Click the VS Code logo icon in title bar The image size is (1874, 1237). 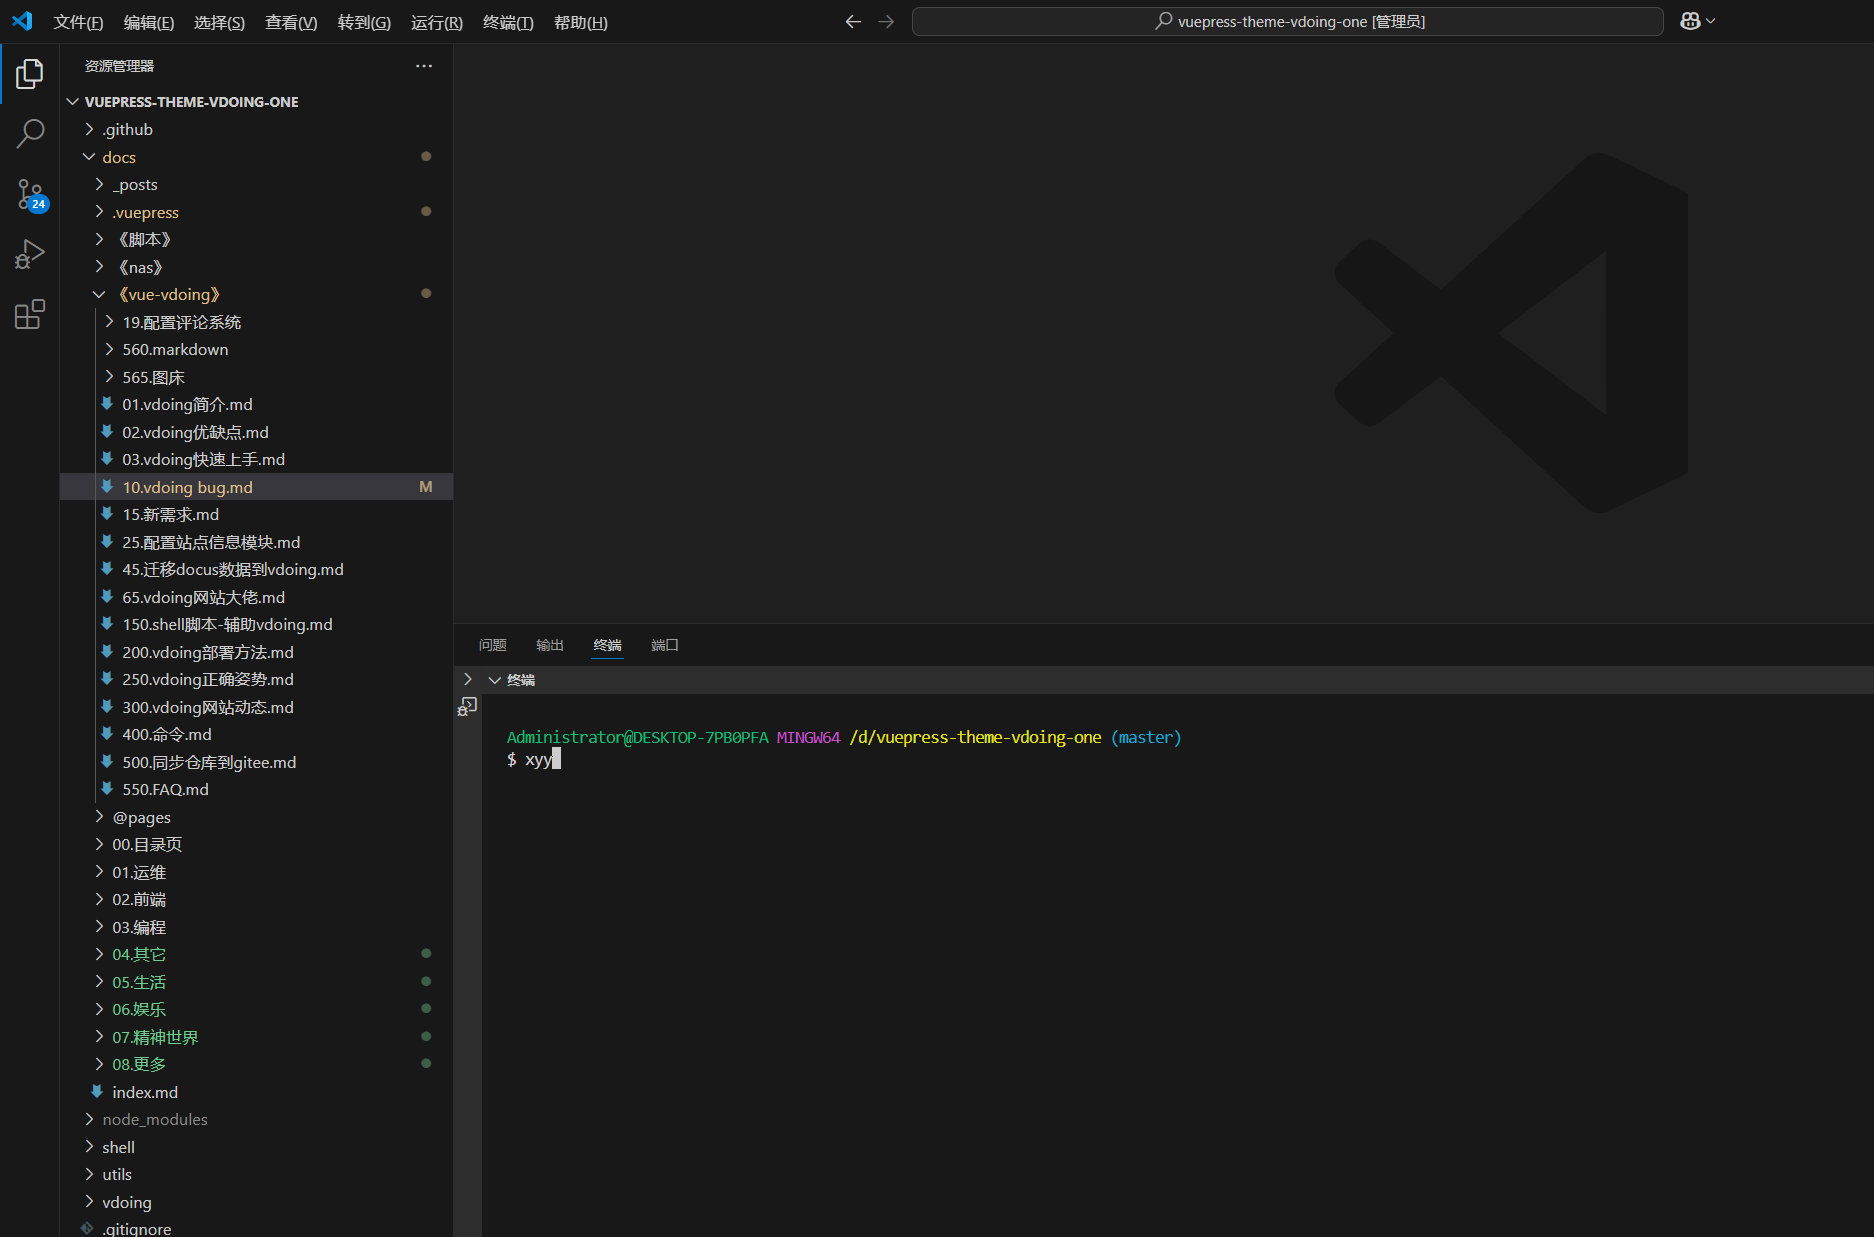(x=22, y=21)
